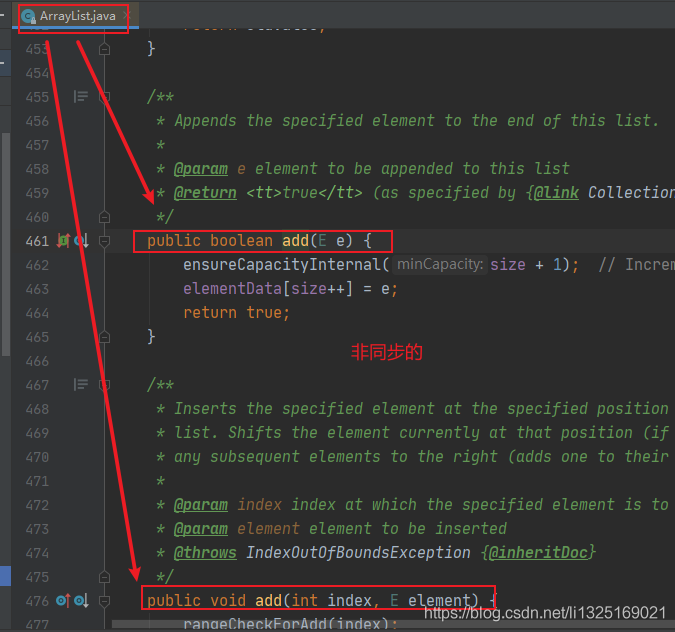Toggle rendered doc view icon on line 467
Image resolution: width=675 pixels, height=632 pixels.
pos(81,384)
